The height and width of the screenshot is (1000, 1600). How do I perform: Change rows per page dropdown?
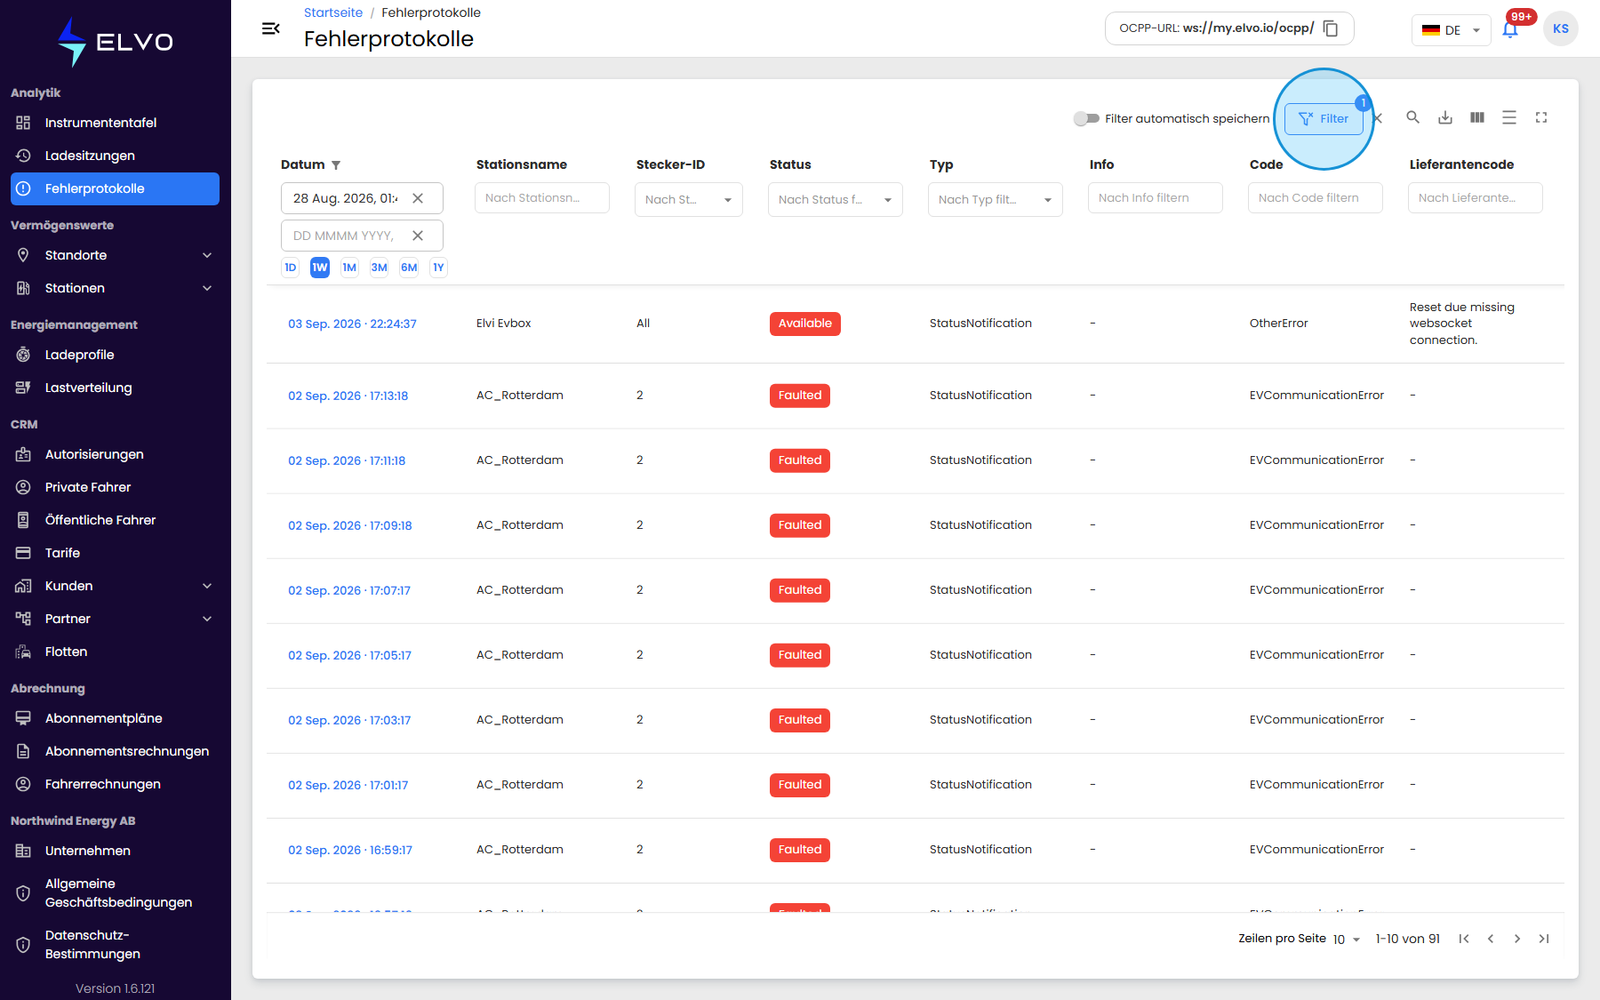coord(1346,939)
